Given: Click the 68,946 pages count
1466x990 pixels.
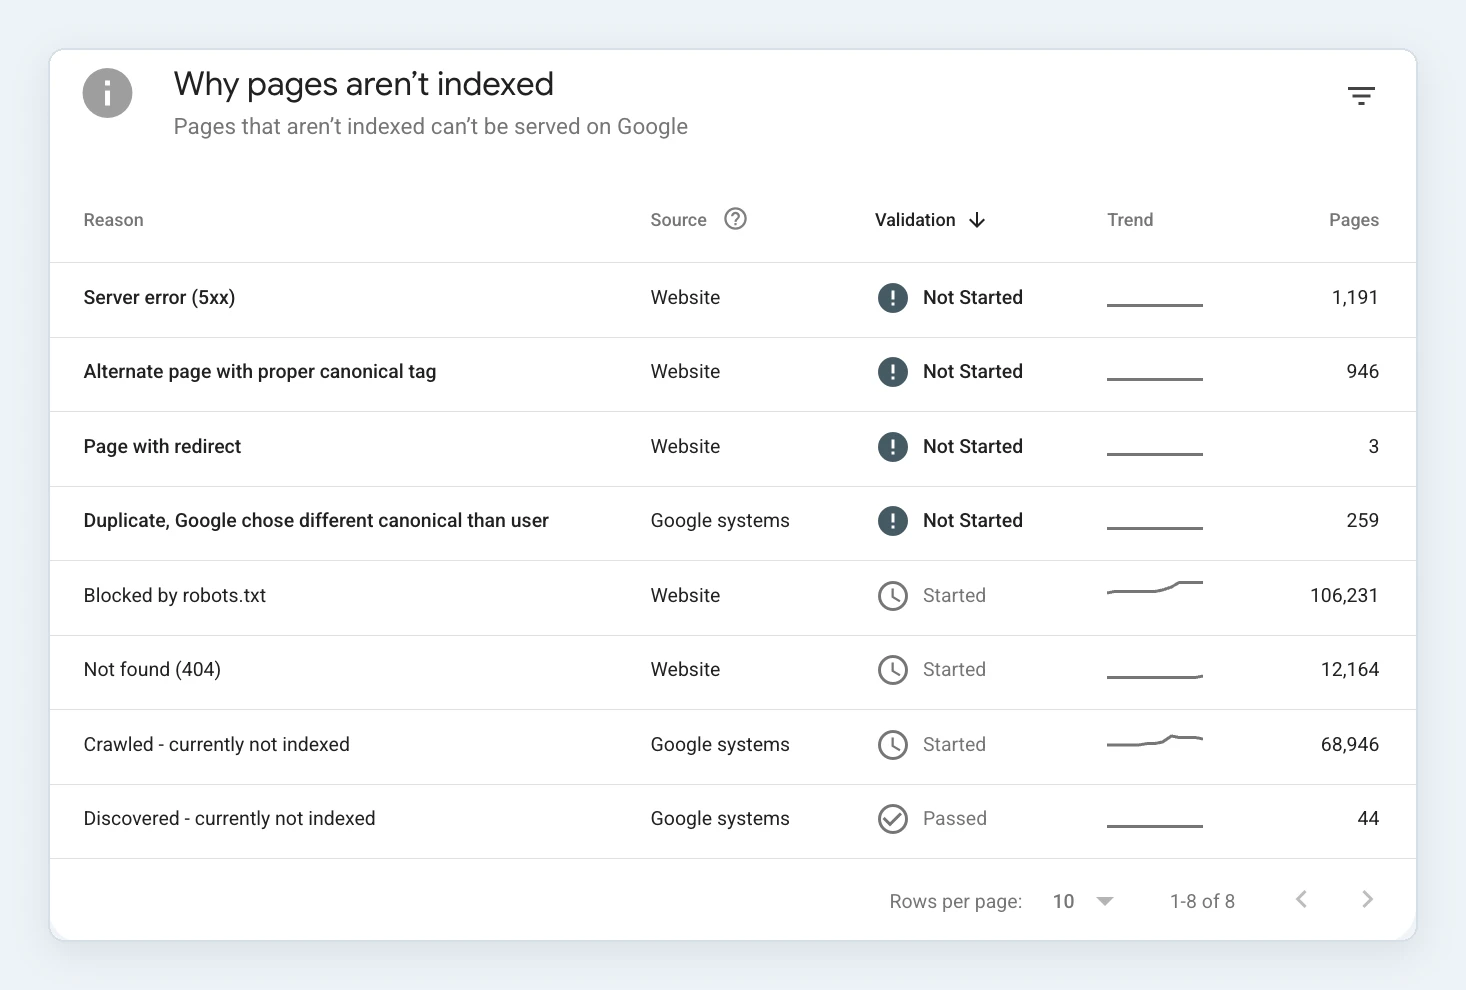Looking at the screenshot, I should pos(1350,745).
